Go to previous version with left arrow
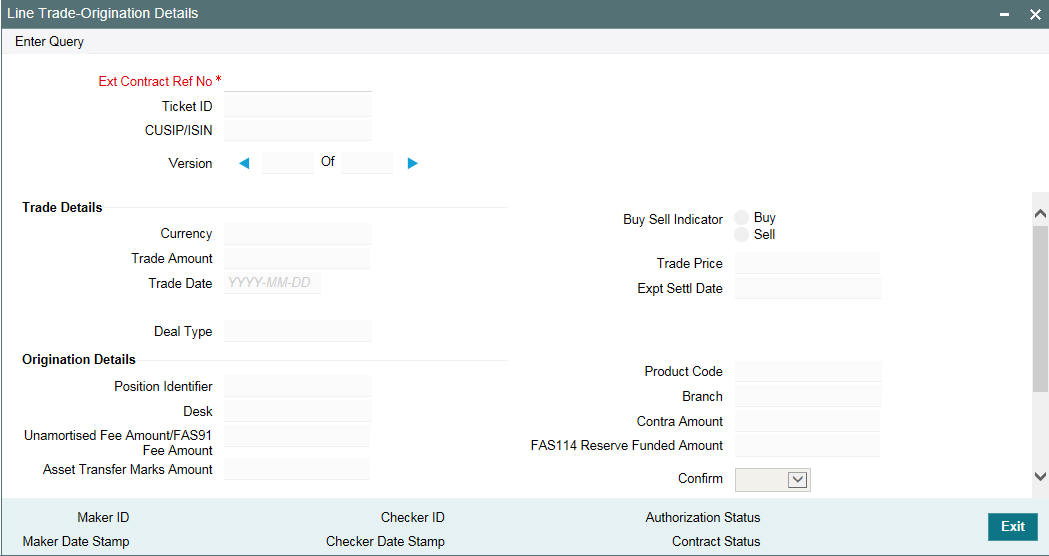Screen dimensions: 1049x556 [x=244, y=163]
